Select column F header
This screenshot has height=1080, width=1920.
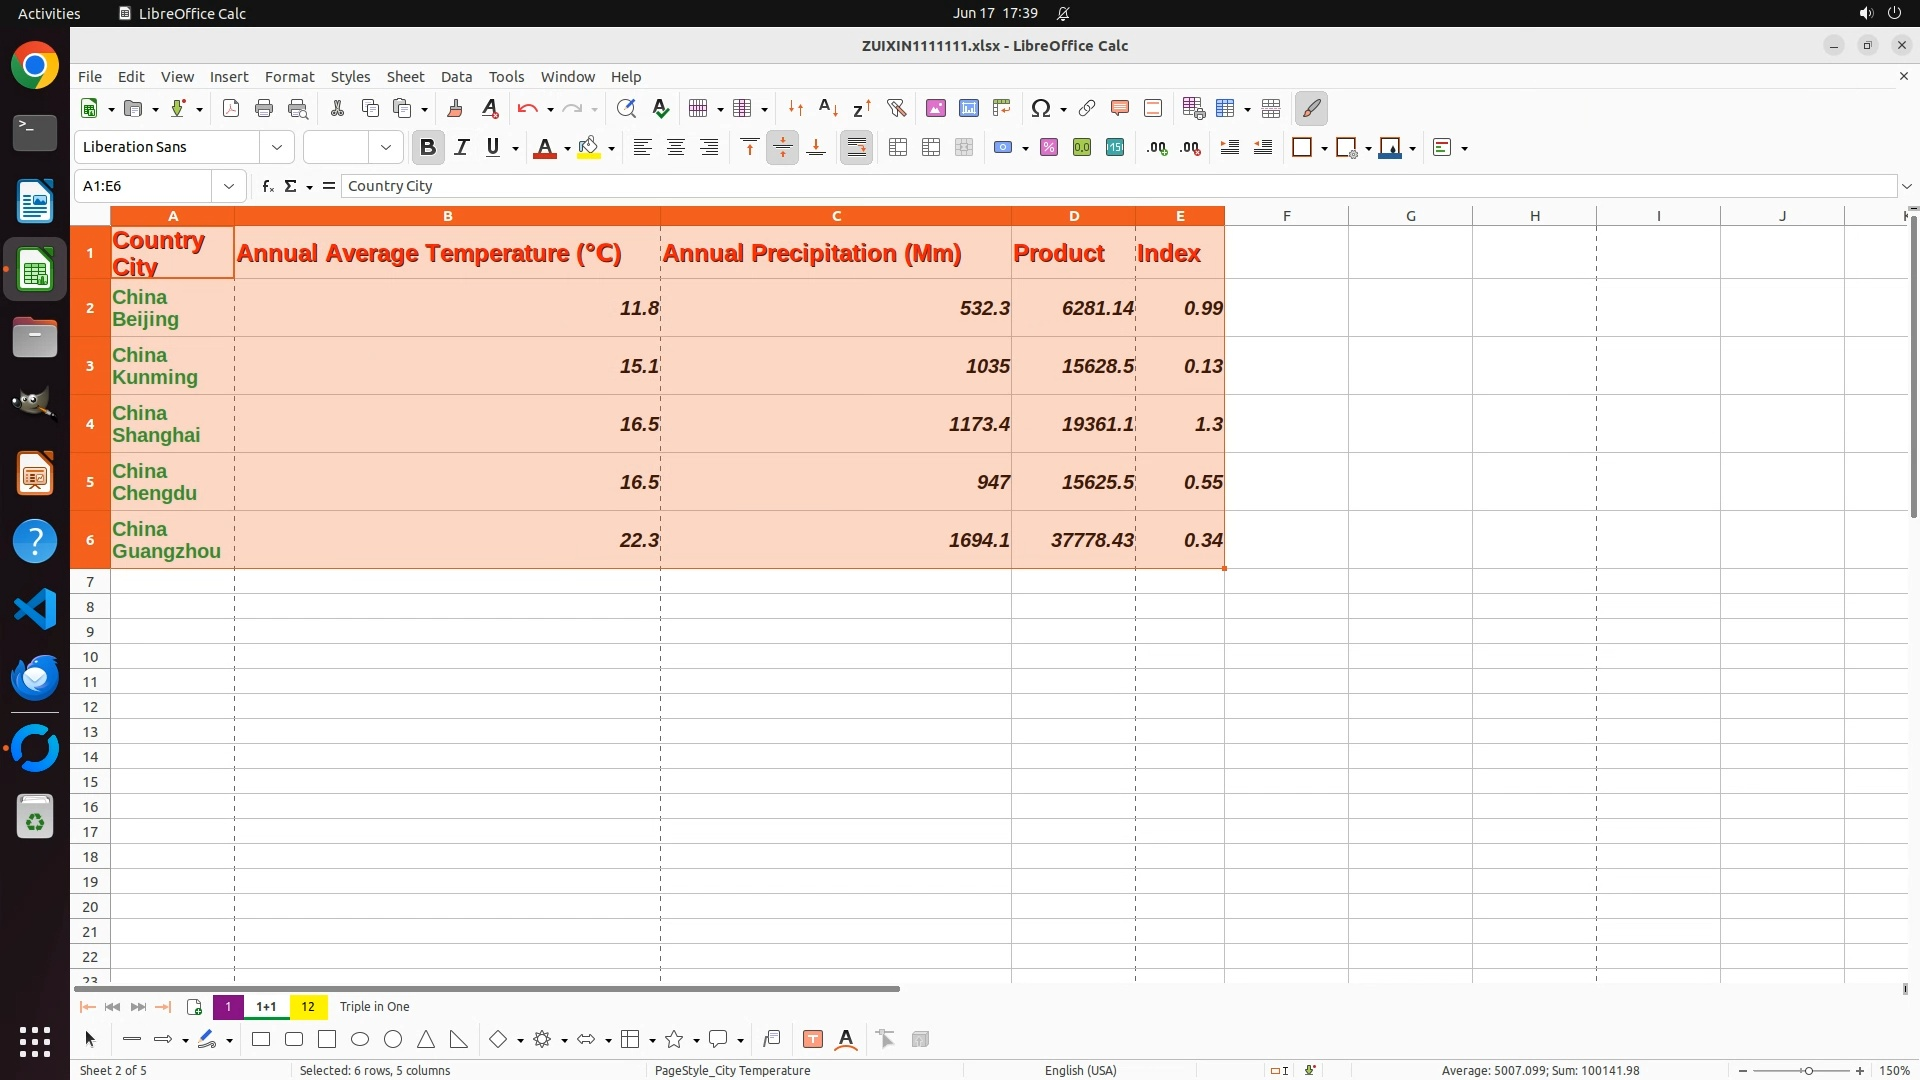point(1286,216)
